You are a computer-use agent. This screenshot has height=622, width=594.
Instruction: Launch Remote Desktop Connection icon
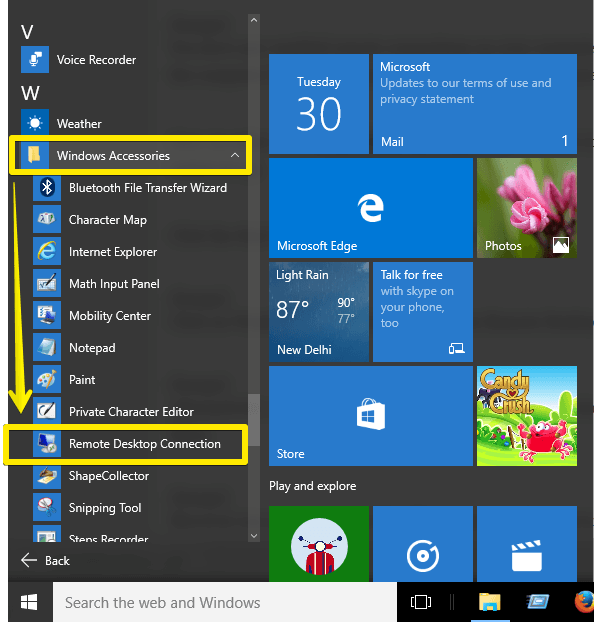(47, 443)
